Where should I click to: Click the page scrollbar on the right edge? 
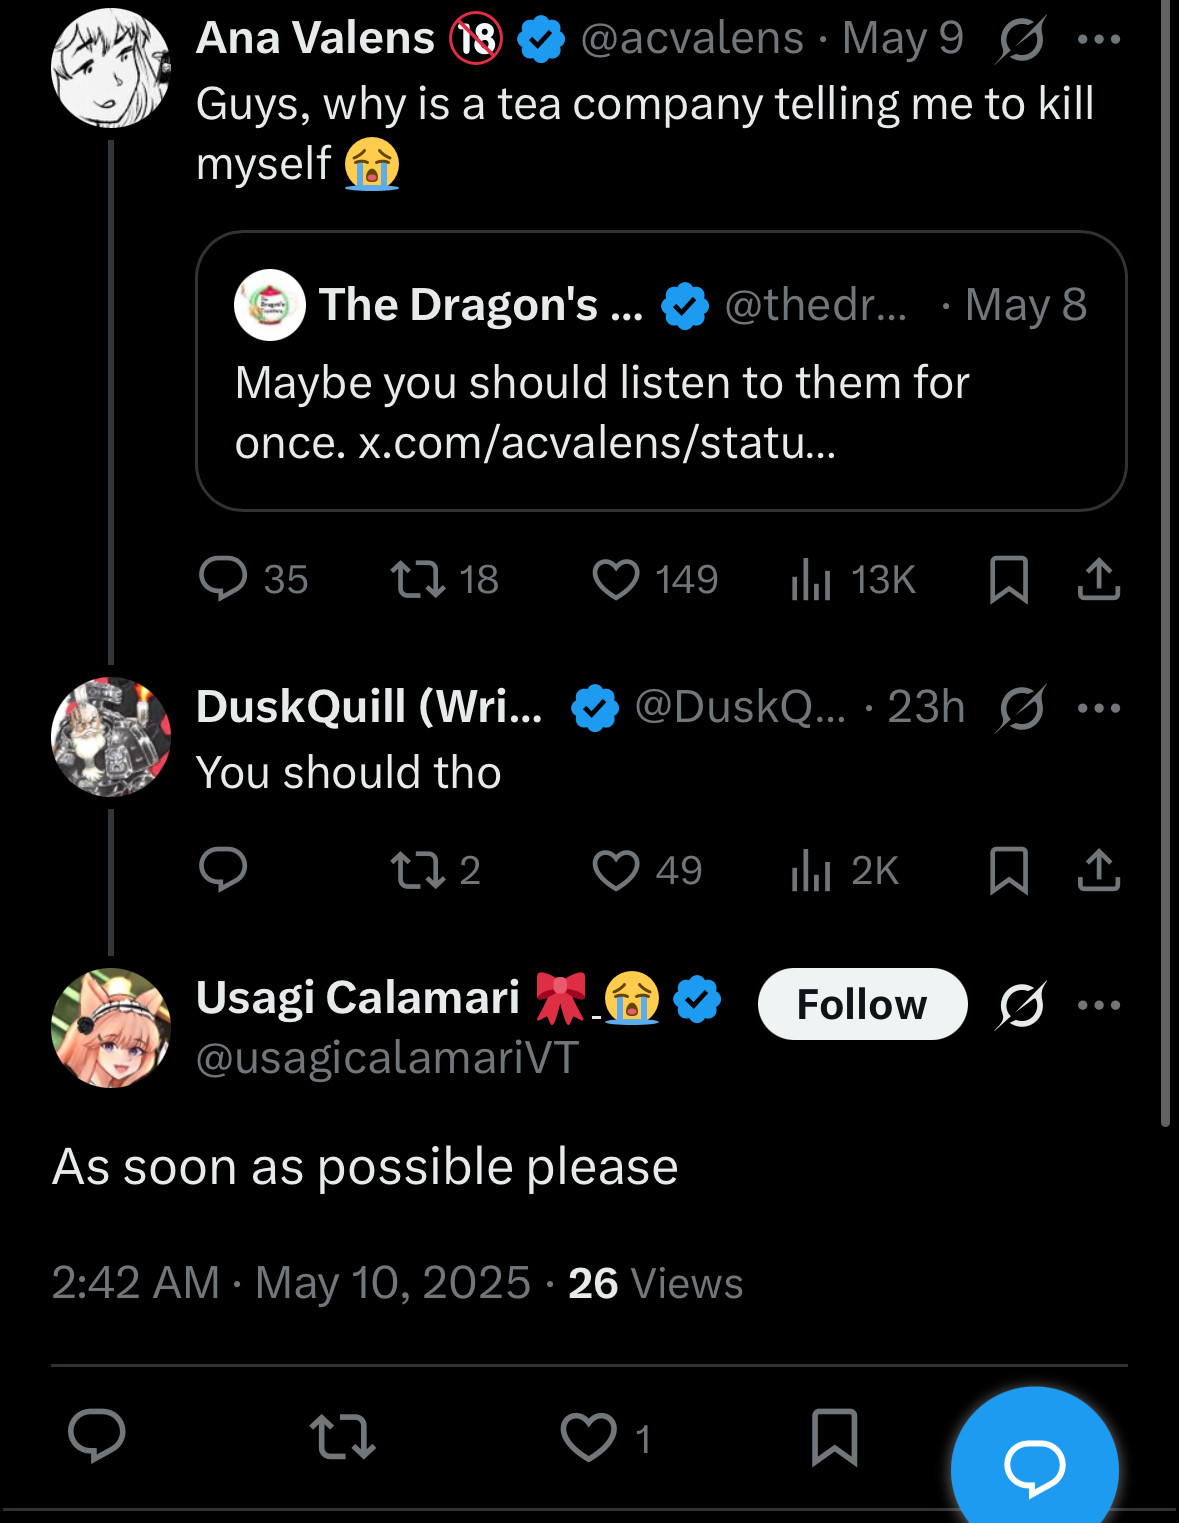point(1165,560)
